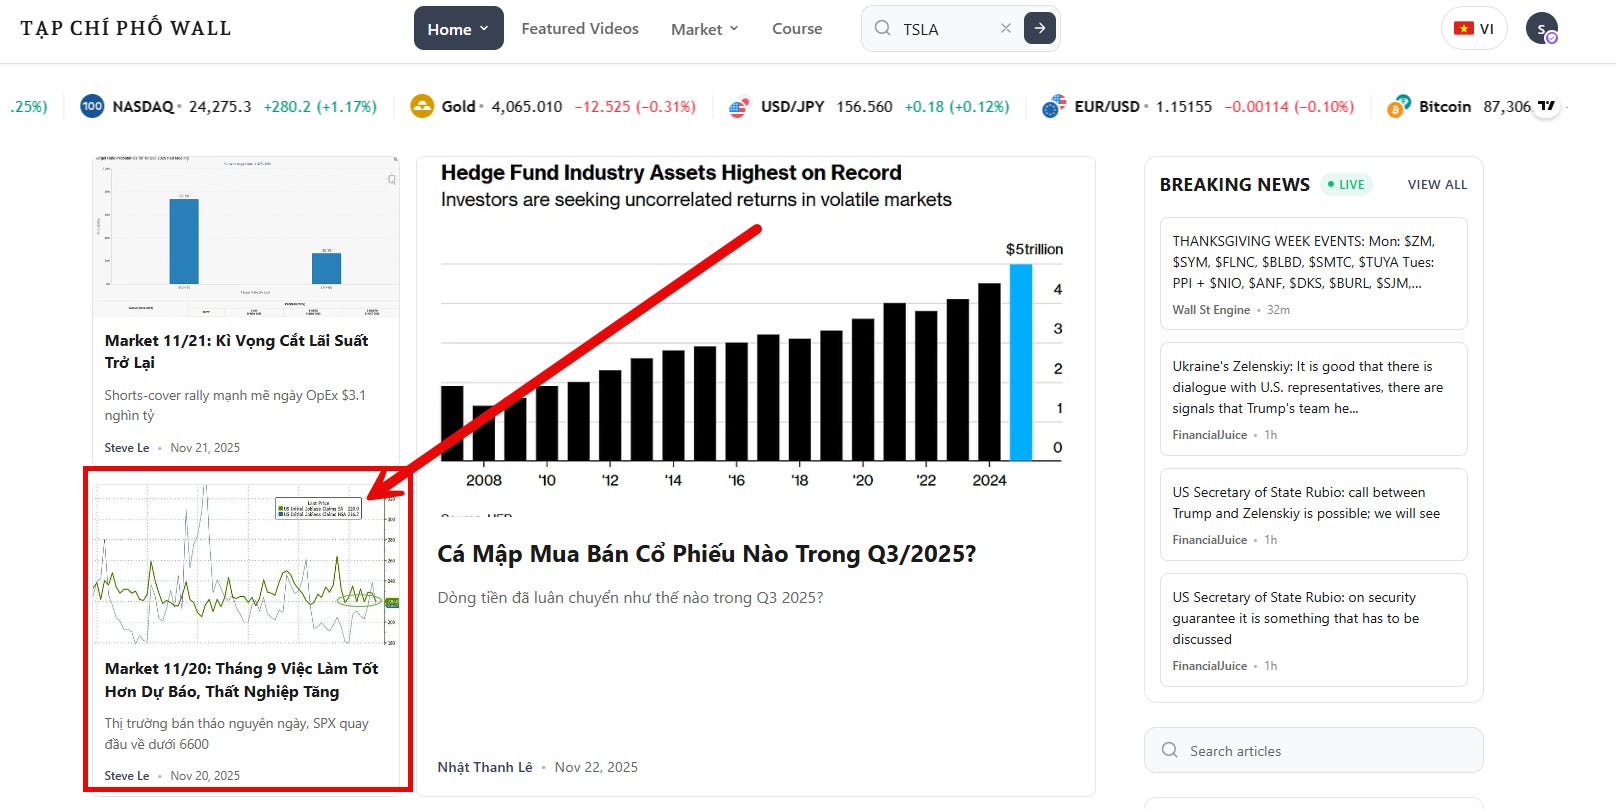The width and height of the screenshot is (1616, 809).
Task: Click the Bitcoin ticker icon
Action: click(1398, 106)
